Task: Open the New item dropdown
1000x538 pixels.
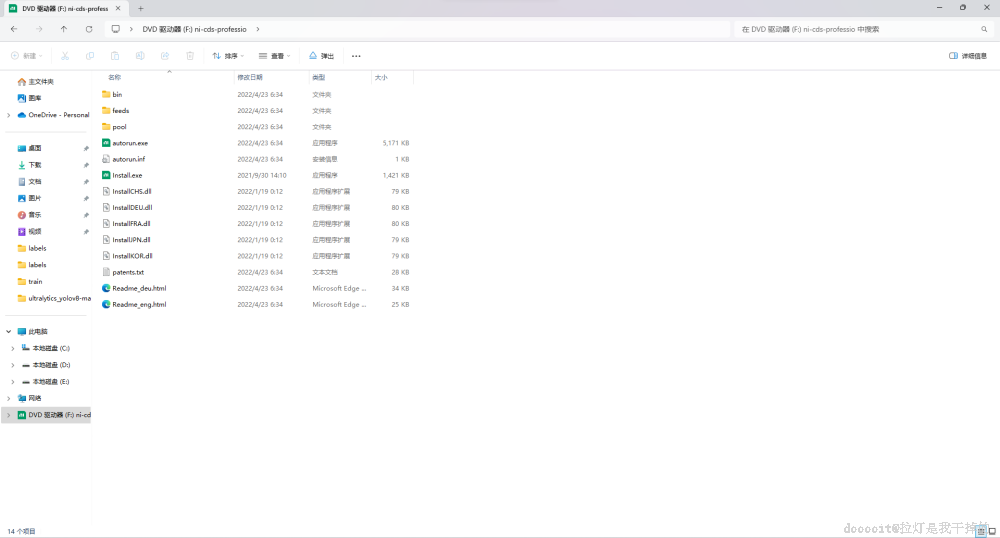Action: [27, 56]
